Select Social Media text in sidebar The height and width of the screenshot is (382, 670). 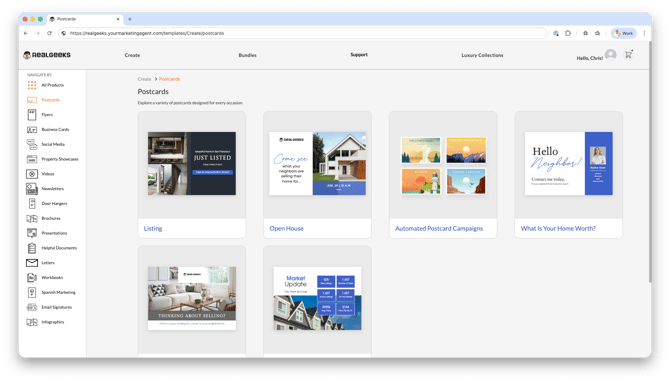tap(53, 144)
